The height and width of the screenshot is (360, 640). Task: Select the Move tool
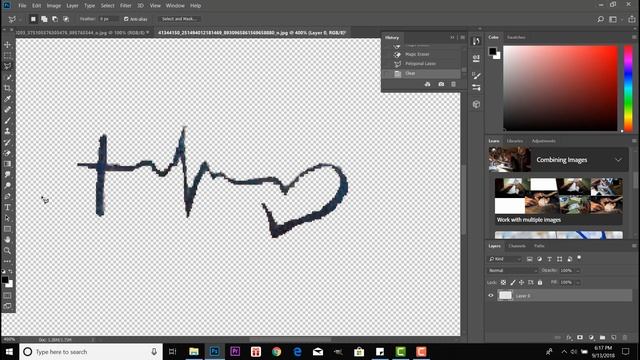click(7, 44)
